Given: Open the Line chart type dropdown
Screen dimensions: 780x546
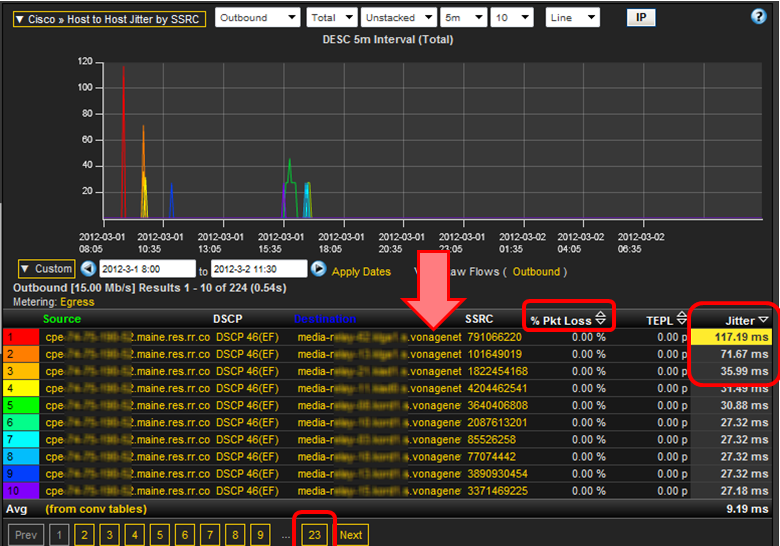Looking at the screenshot, I should pos(572,18).
